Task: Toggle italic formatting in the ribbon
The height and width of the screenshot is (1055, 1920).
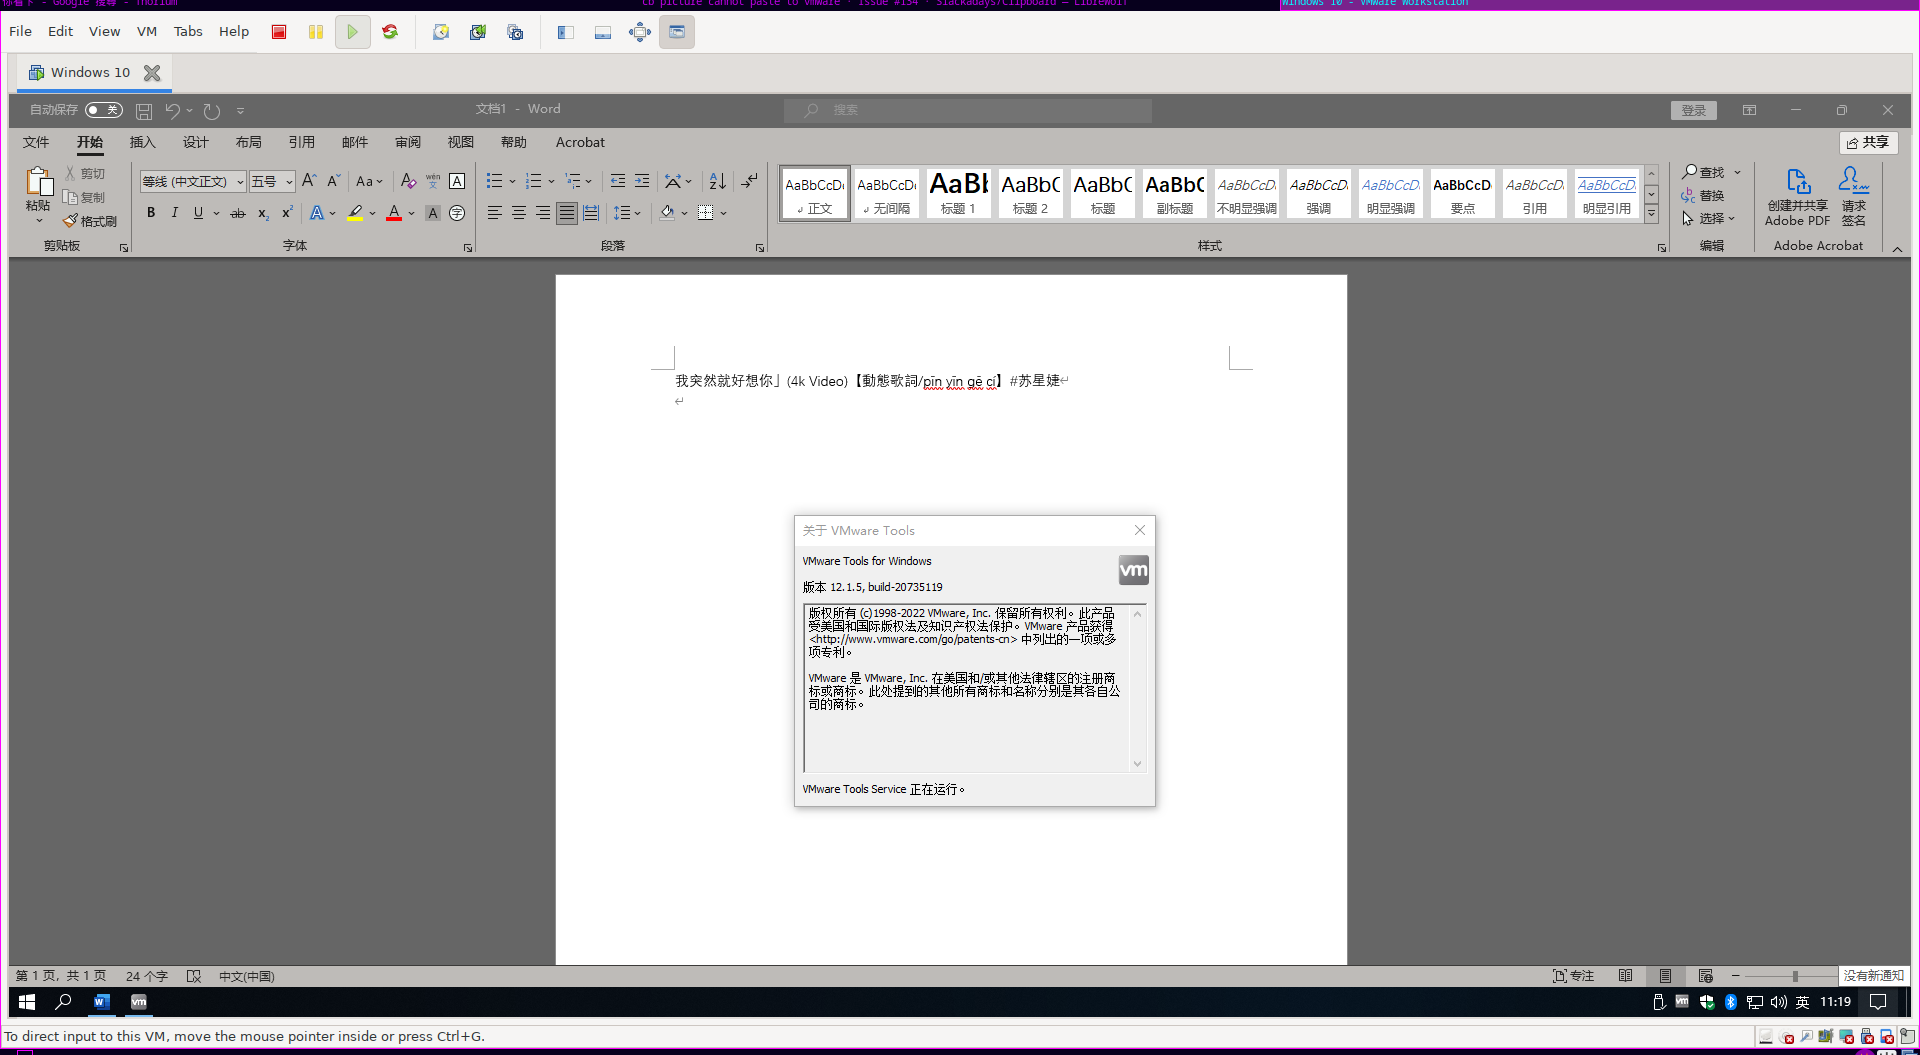Action: pyautogui.click(x=174, y=213)
